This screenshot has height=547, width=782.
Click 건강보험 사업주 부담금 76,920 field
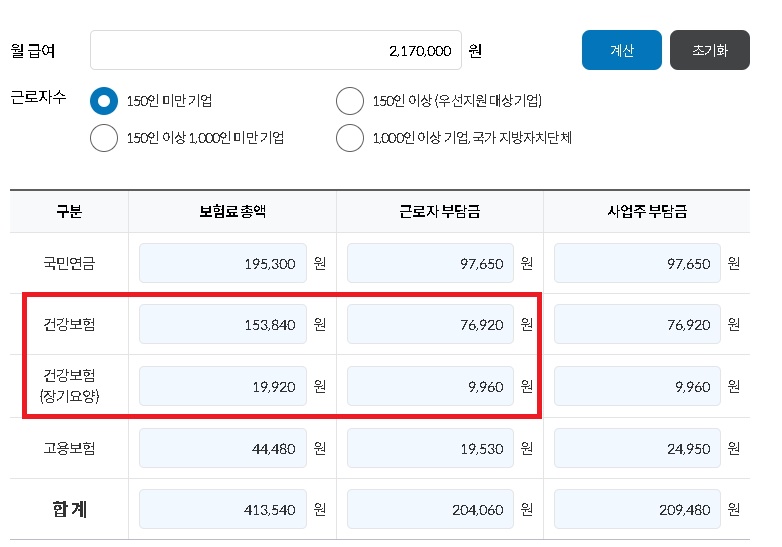point(636,325)
